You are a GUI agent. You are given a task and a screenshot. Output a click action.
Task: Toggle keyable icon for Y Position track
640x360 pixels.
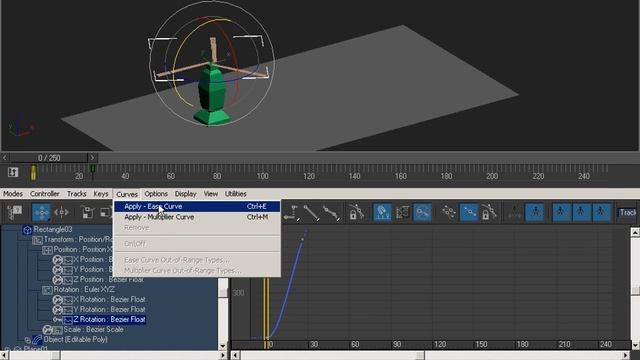point(58,269)
